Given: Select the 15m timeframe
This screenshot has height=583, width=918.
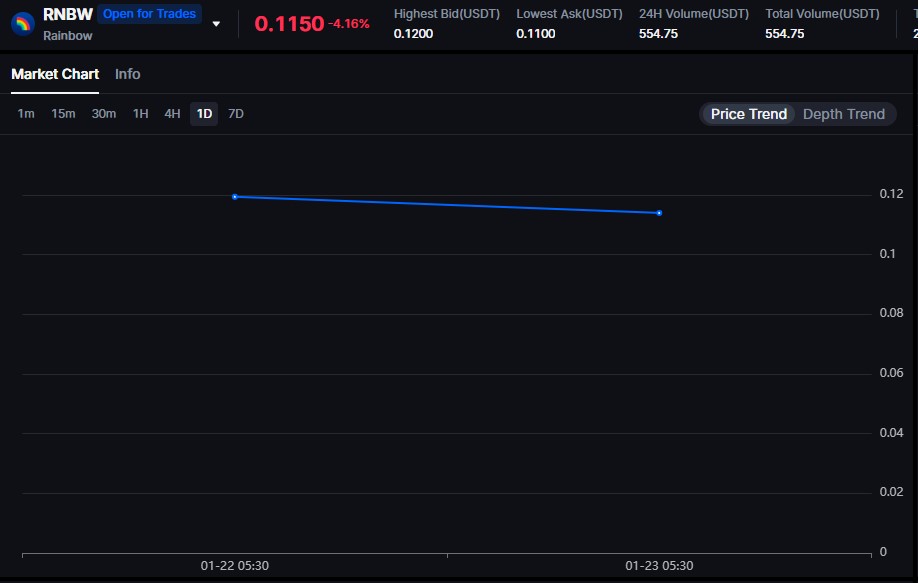Looking at the screenshot, I should tap(62, 113).
